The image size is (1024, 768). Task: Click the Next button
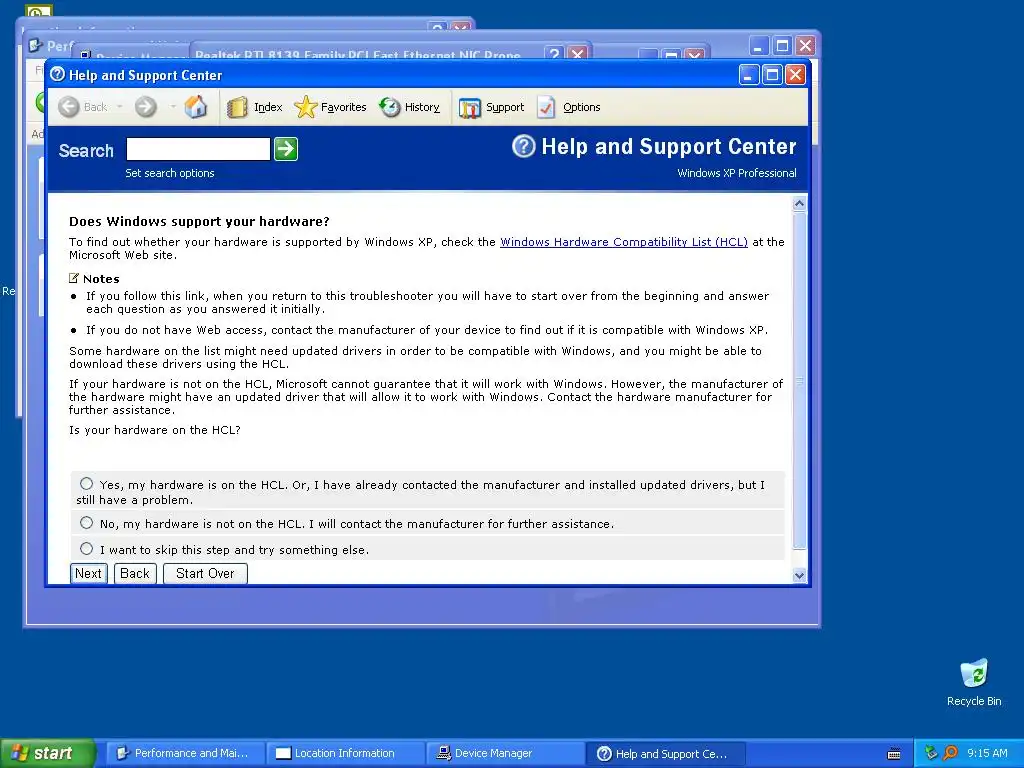click(88, 573)
